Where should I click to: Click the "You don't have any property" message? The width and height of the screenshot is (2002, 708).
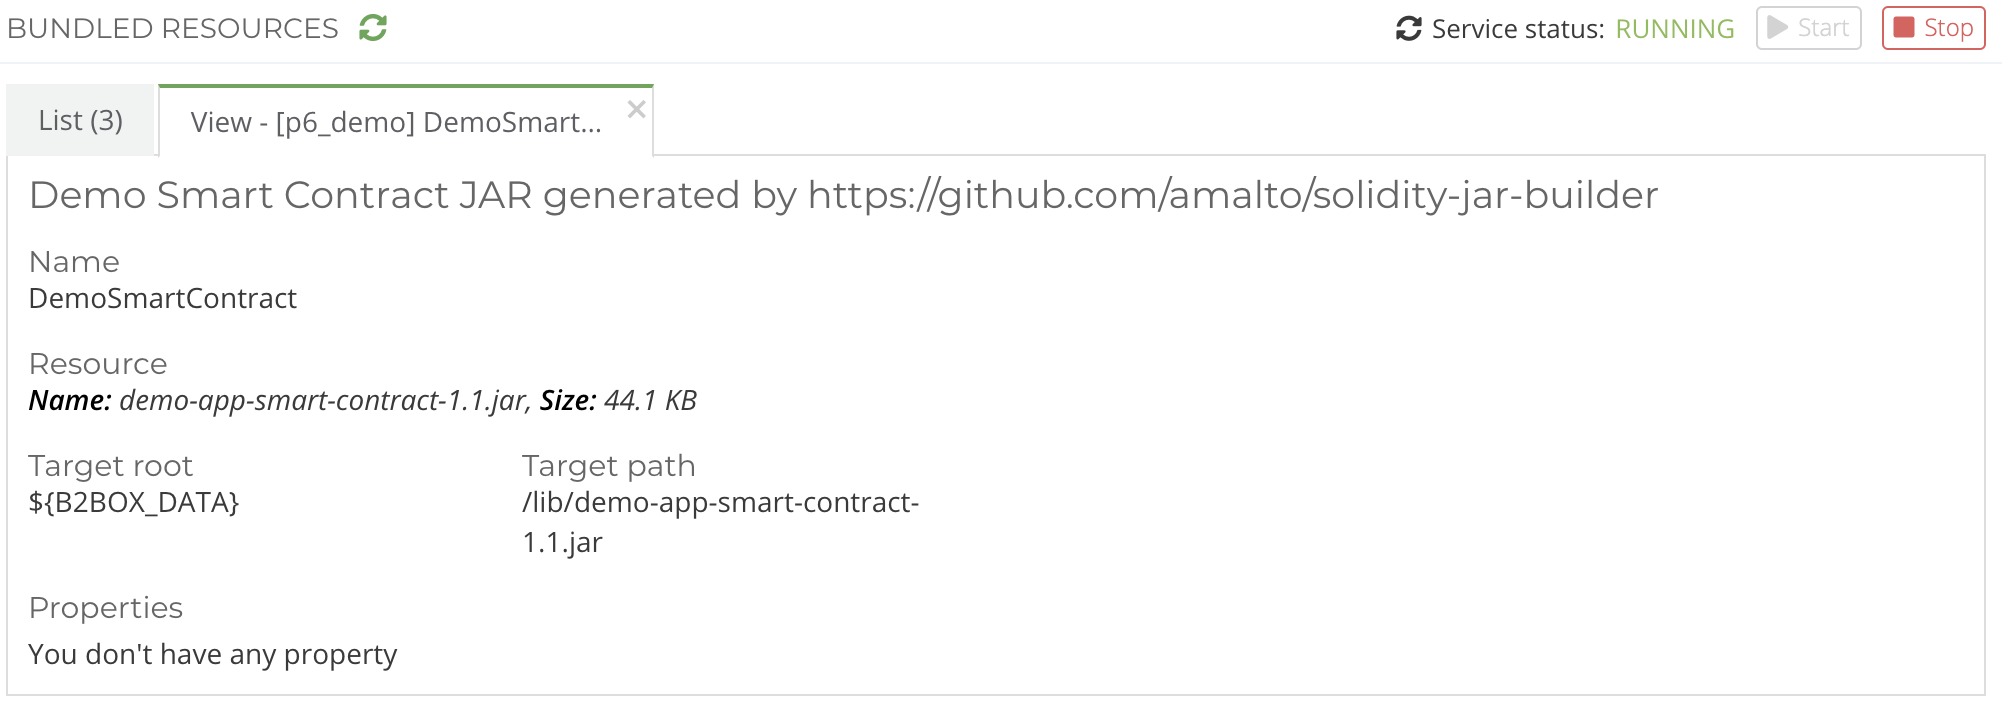[213, 654]
